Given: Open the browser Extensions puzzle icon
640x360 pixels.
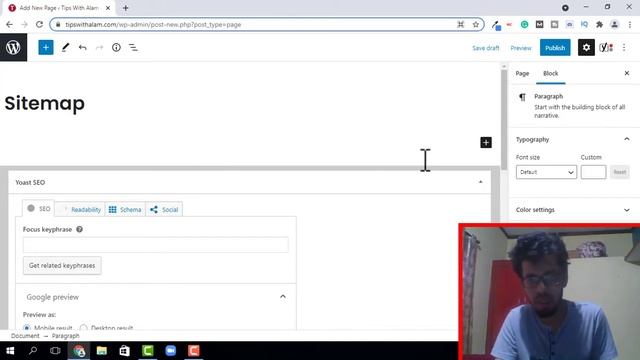Looking at the screenshot, I should pos(599,24).
